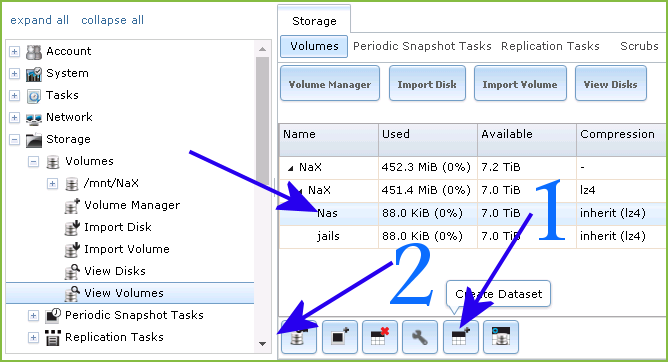Click the Volume Manager button

pyautogui.click(x=330, y=83)
